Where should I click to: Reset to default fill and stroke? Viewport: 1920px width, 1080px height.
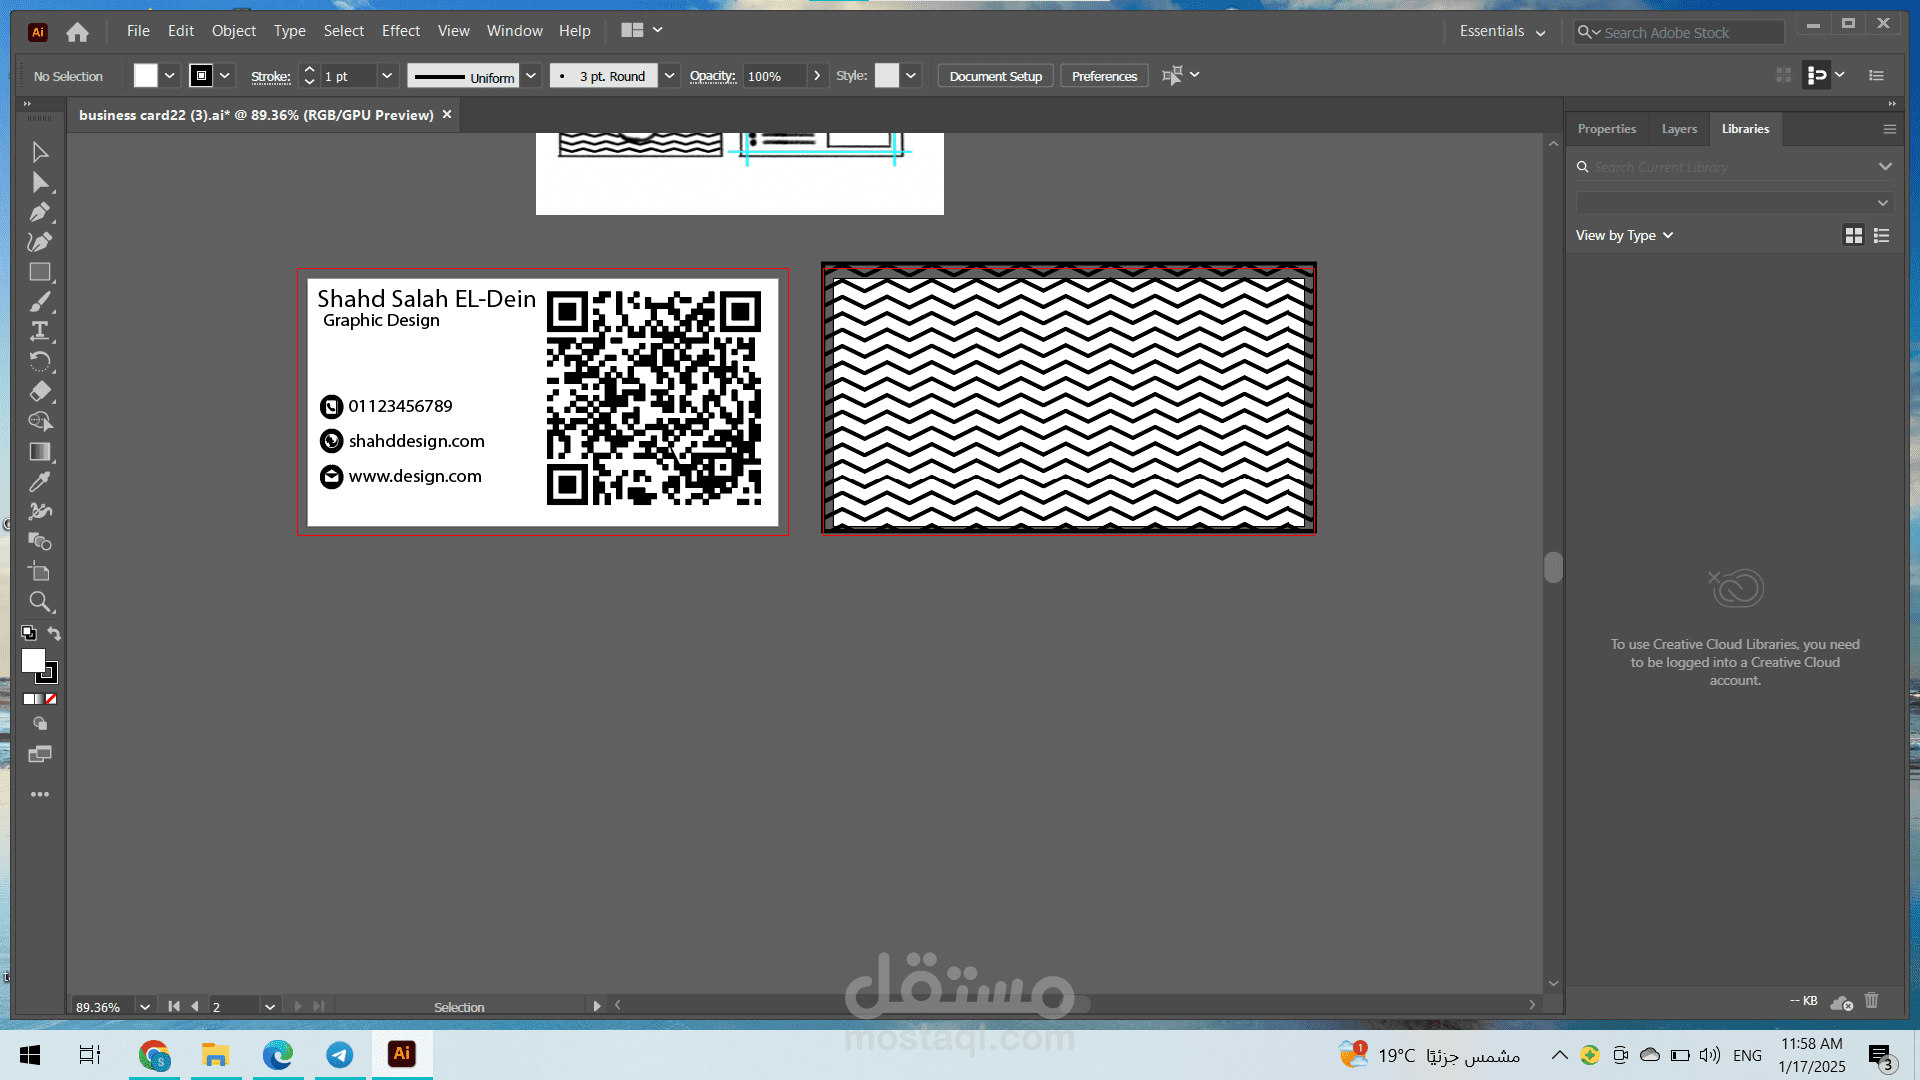(x=29, y=633)
